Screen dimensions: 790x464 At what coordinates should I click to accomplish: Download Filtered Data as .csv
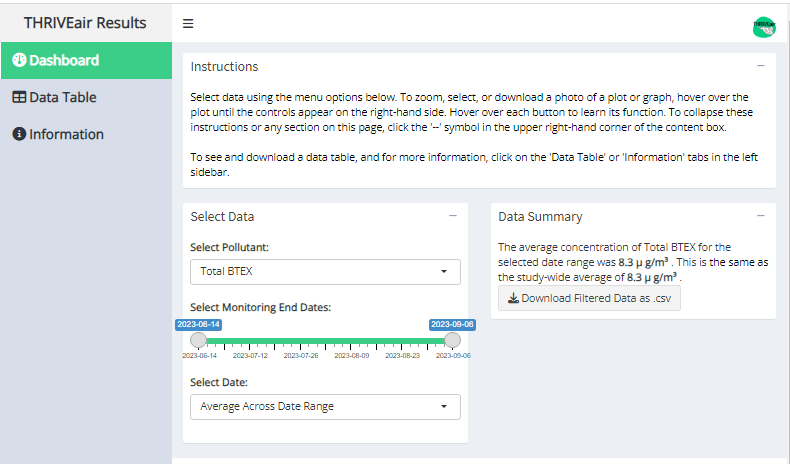589,298
